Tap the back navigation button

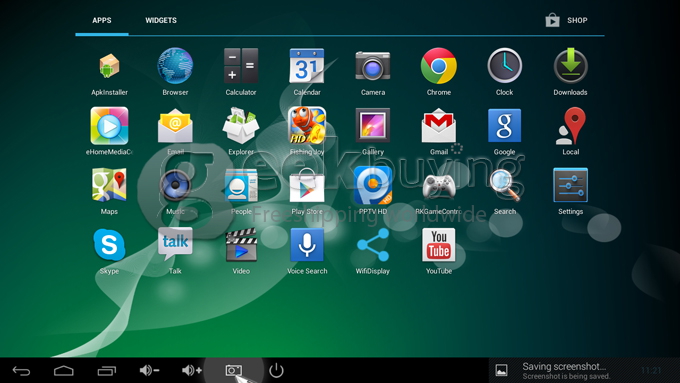(21, 371)
